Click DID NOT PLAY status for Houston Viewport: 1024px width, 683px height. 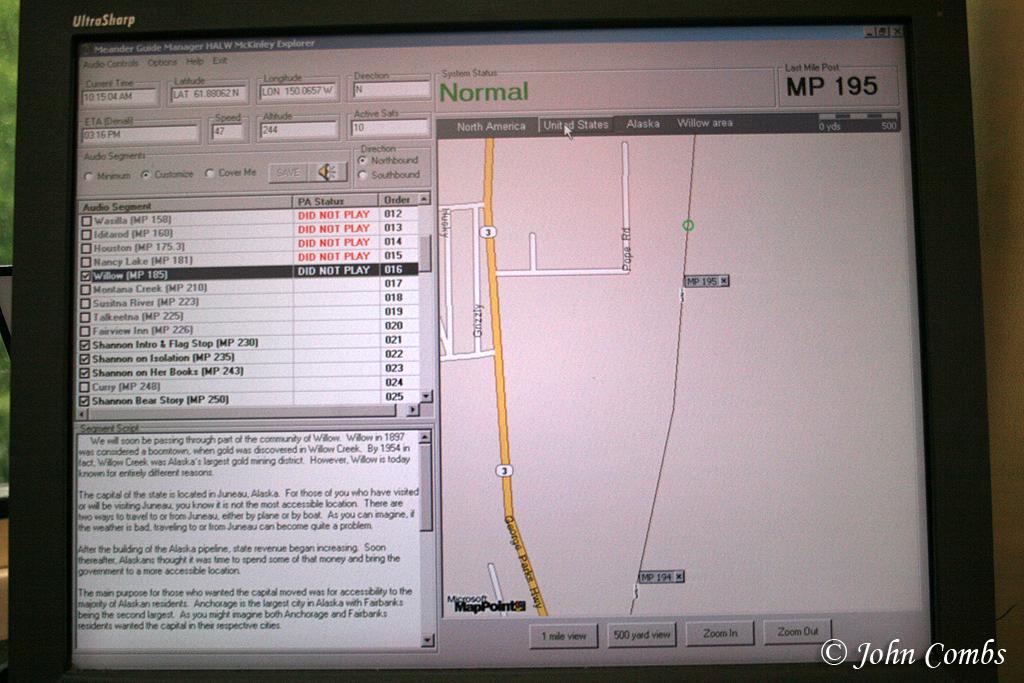(x=334, y=243)
